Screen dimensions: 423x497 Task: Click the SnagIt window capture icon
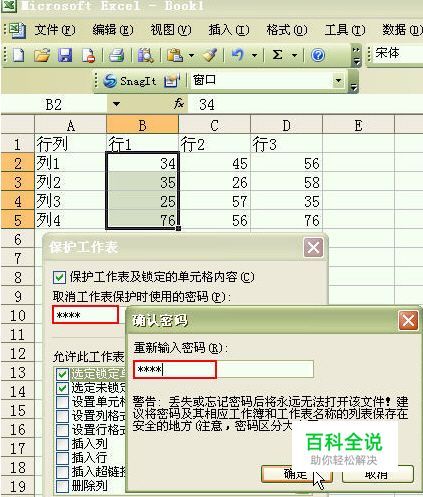pyautogui.click(x=172, y=81)
